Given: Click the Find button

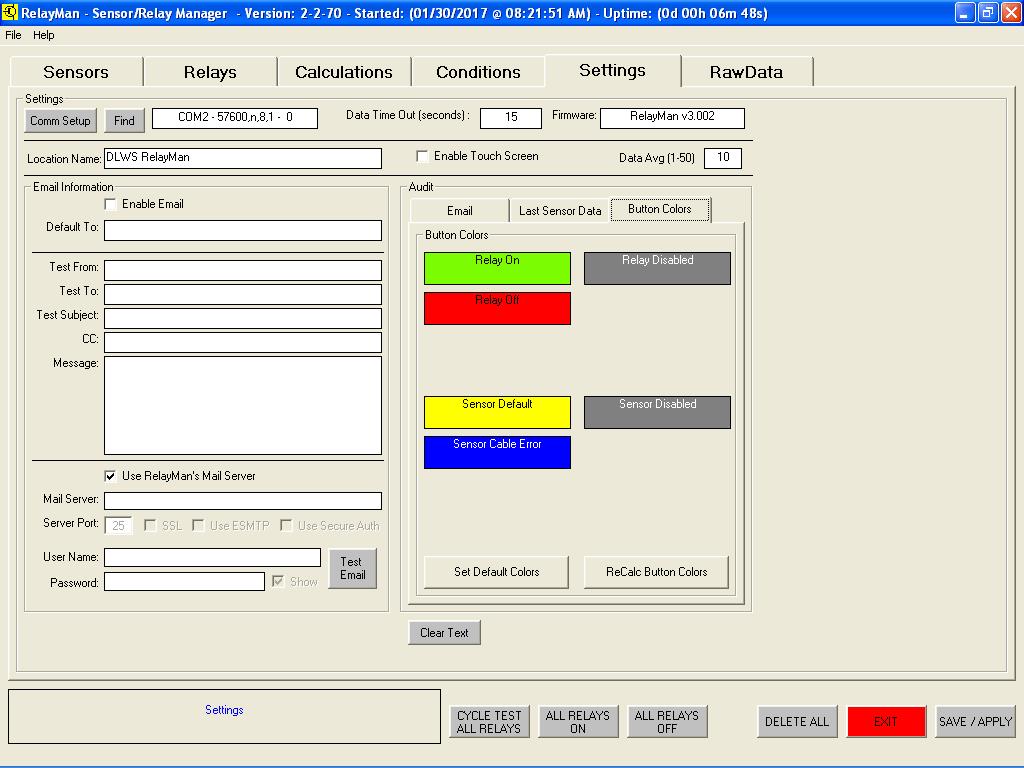Looking at the screenshot, I should click(x=124, y=121).
